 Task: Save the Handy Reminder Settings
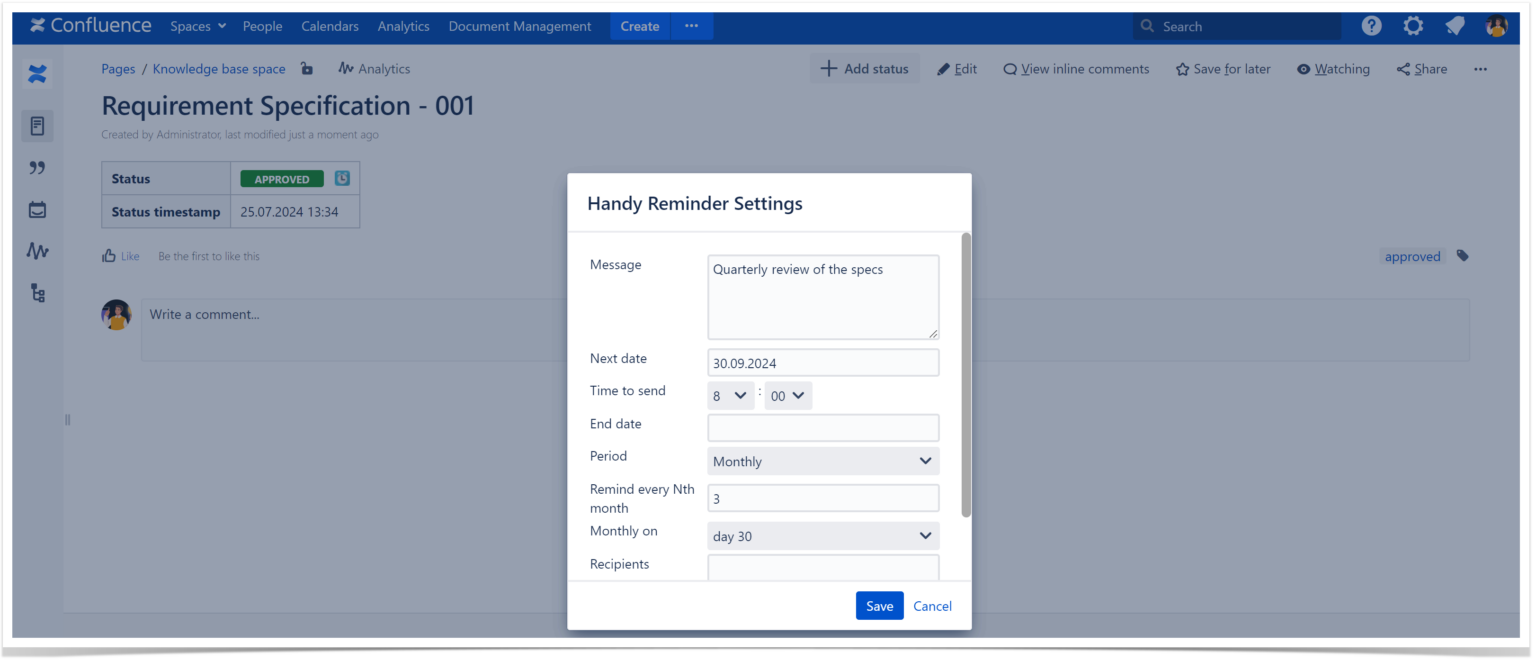[879, 606]
